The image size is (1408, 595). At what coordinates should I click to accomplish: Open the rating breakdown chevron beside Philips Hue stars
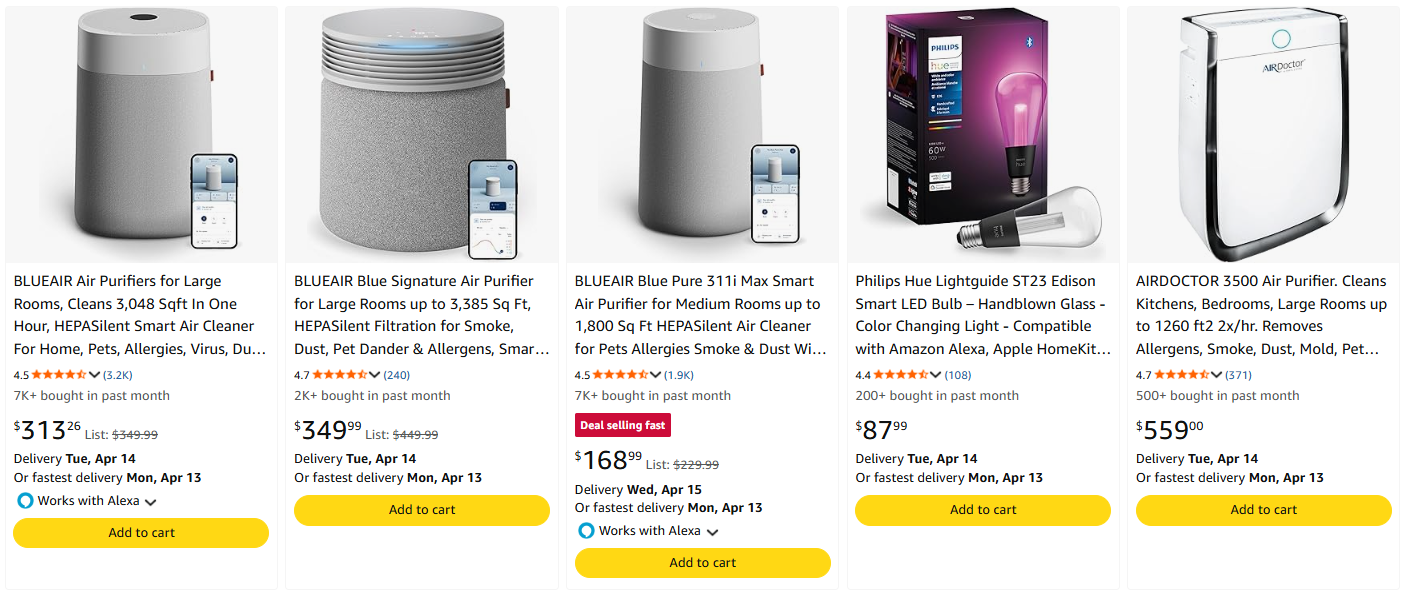(x=937, y=374)
